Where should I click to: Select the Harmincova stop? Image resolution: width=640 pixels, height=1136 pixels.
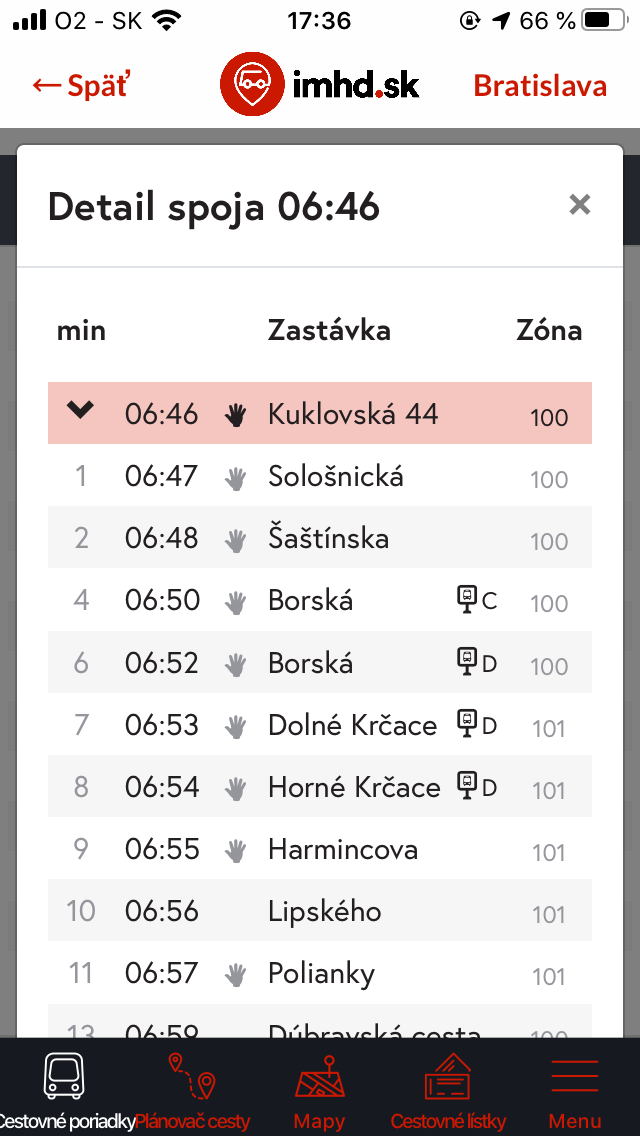coord(342,850)
